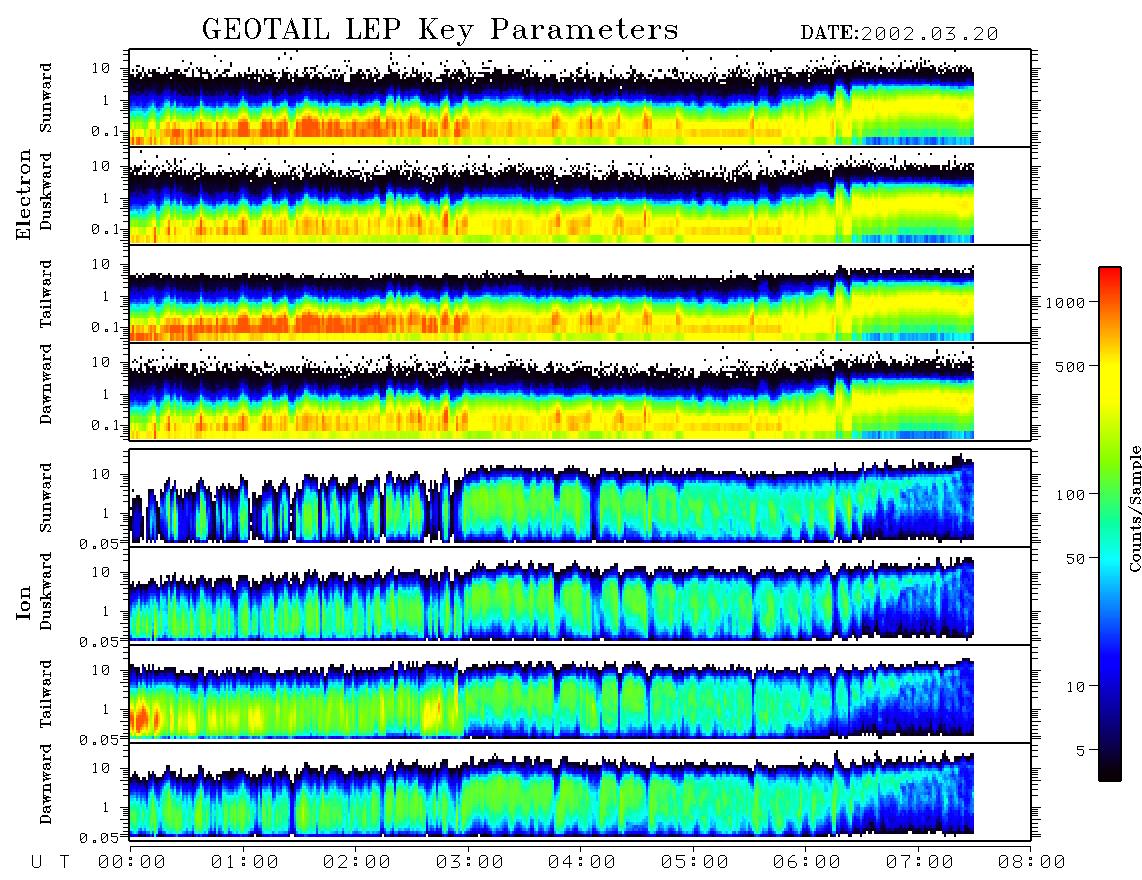Select the DATE:2002.03.20 text

point(899,34)
